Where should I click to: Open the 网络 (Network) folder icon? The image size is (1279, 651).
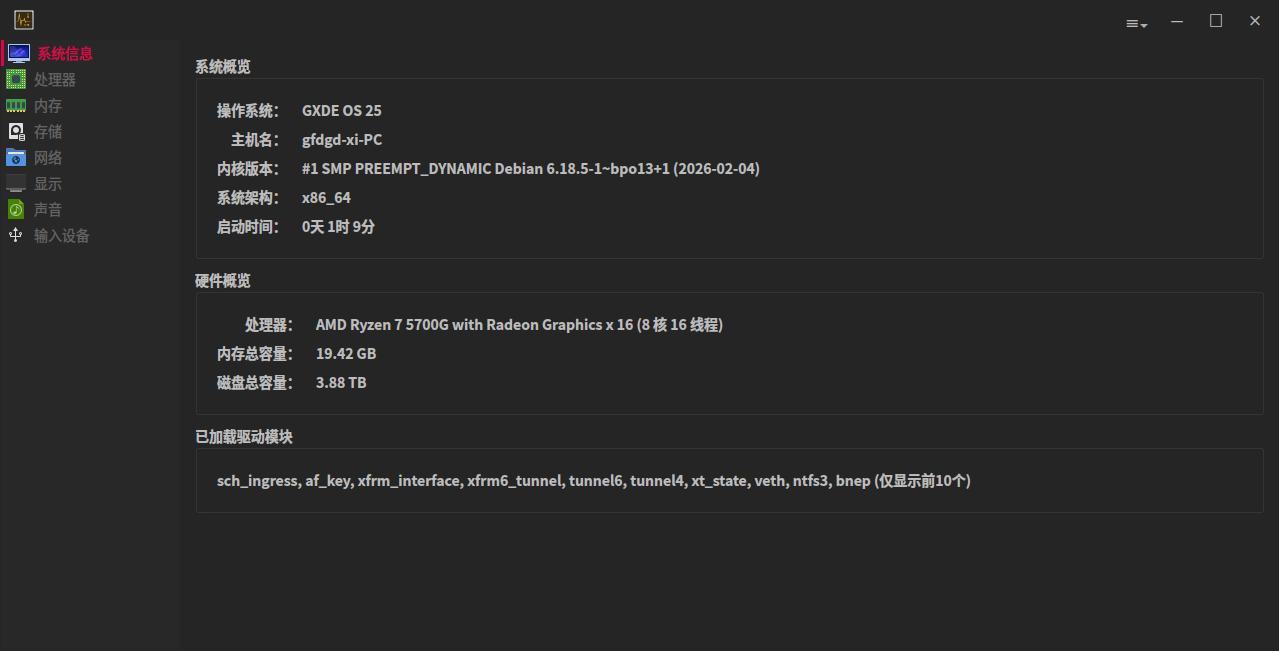pyautogui.click(x=16, y=157)
